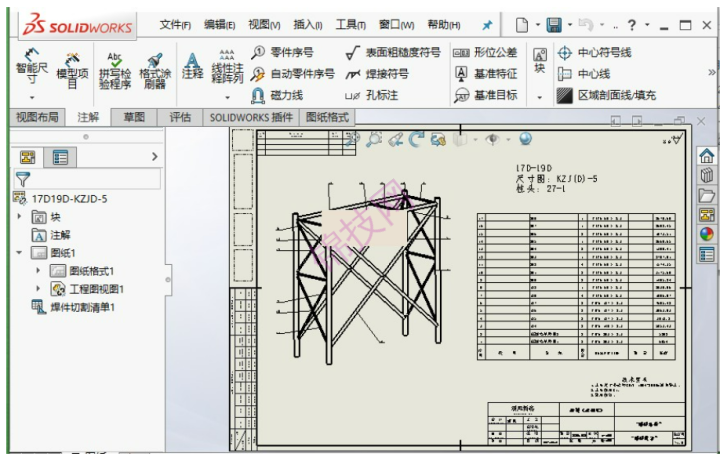Image resolution: width=720 pixels, height=457 pixels.
Task: Select the Smart Dimension tool (智能尺寸)
Action: [x=32, y=67]
